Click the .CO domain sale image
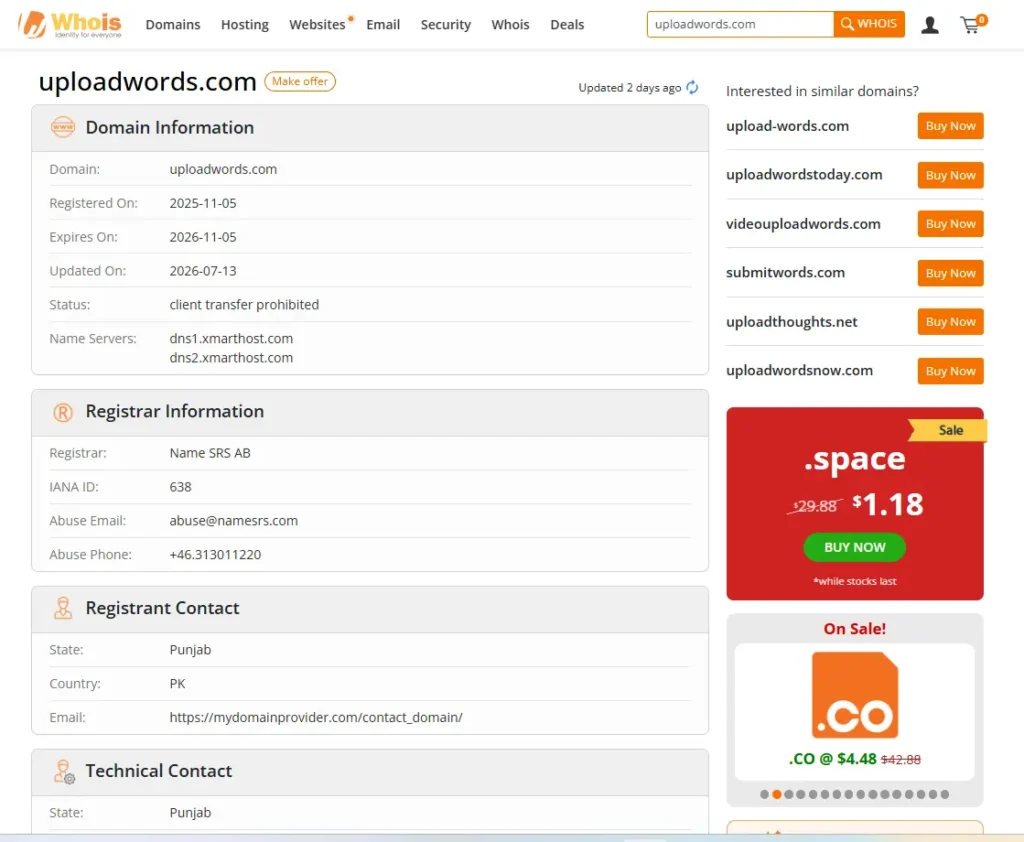 (855, 695)
